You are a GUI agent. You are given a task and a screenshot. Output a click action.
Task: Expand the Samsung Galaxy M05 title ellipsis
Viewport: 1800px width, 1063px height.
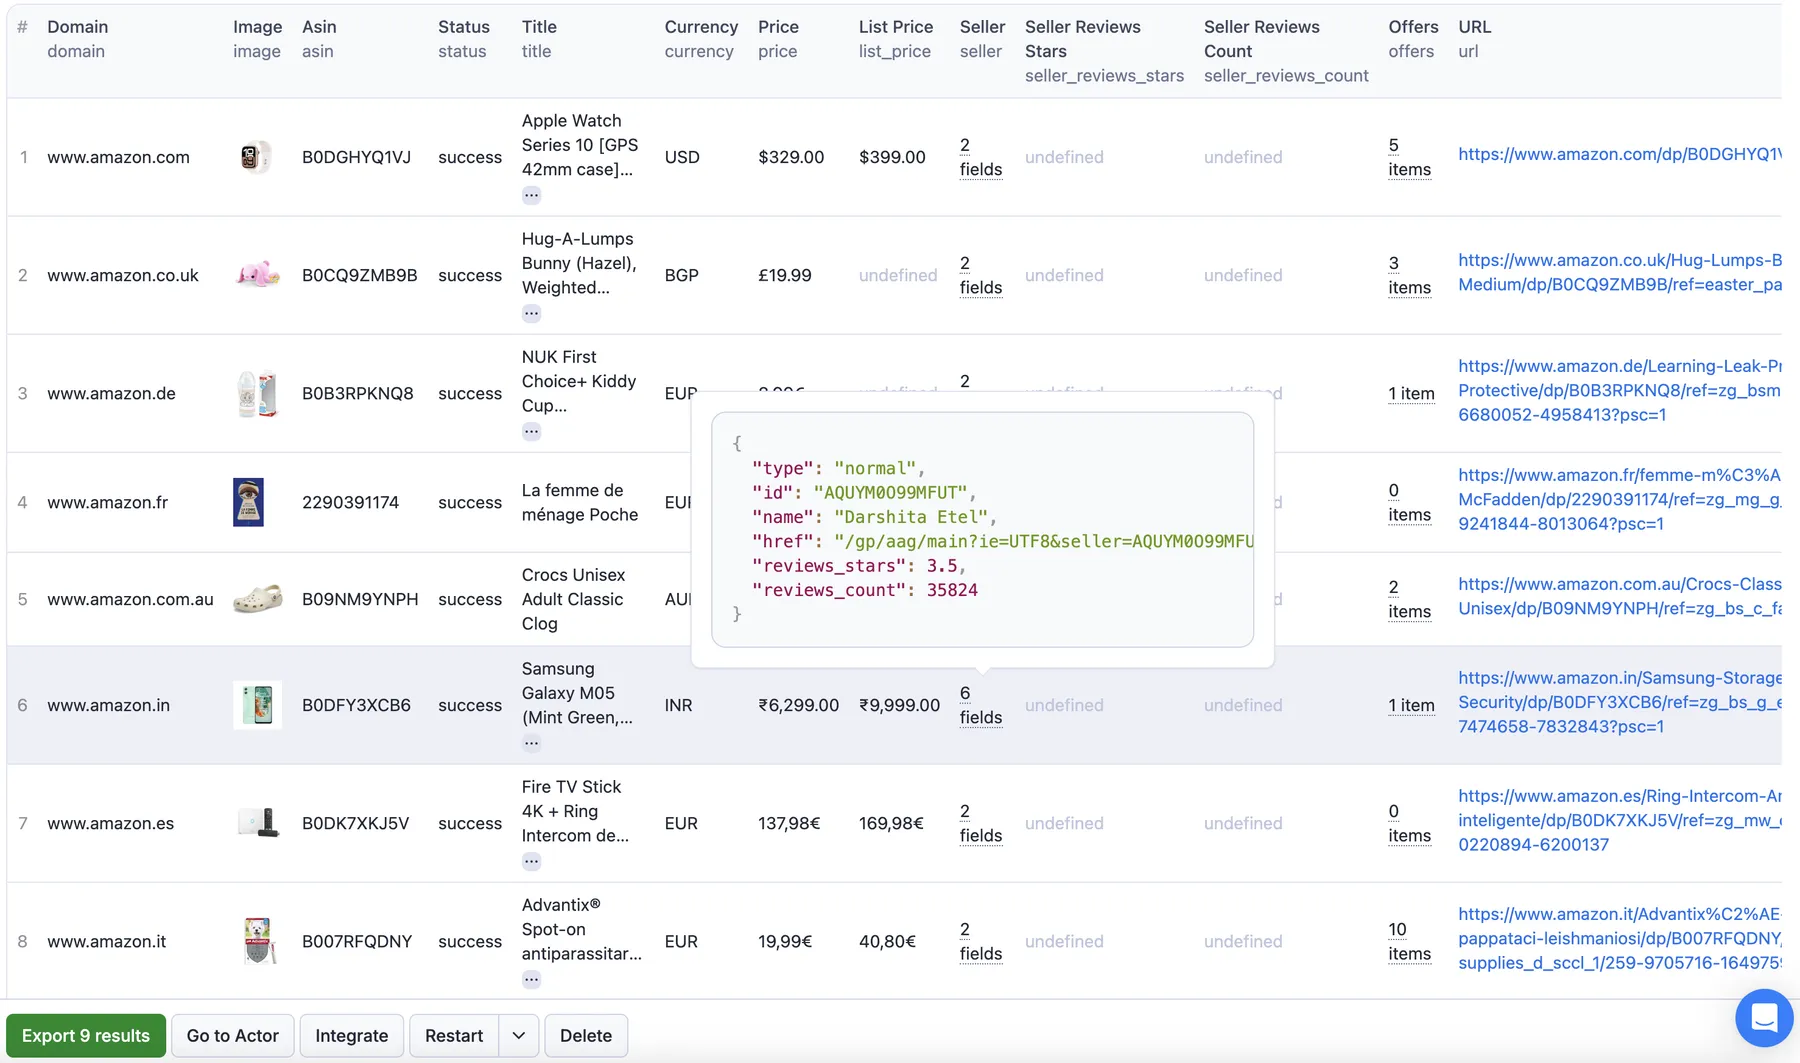pyautogui.click(x=531, y=742)
